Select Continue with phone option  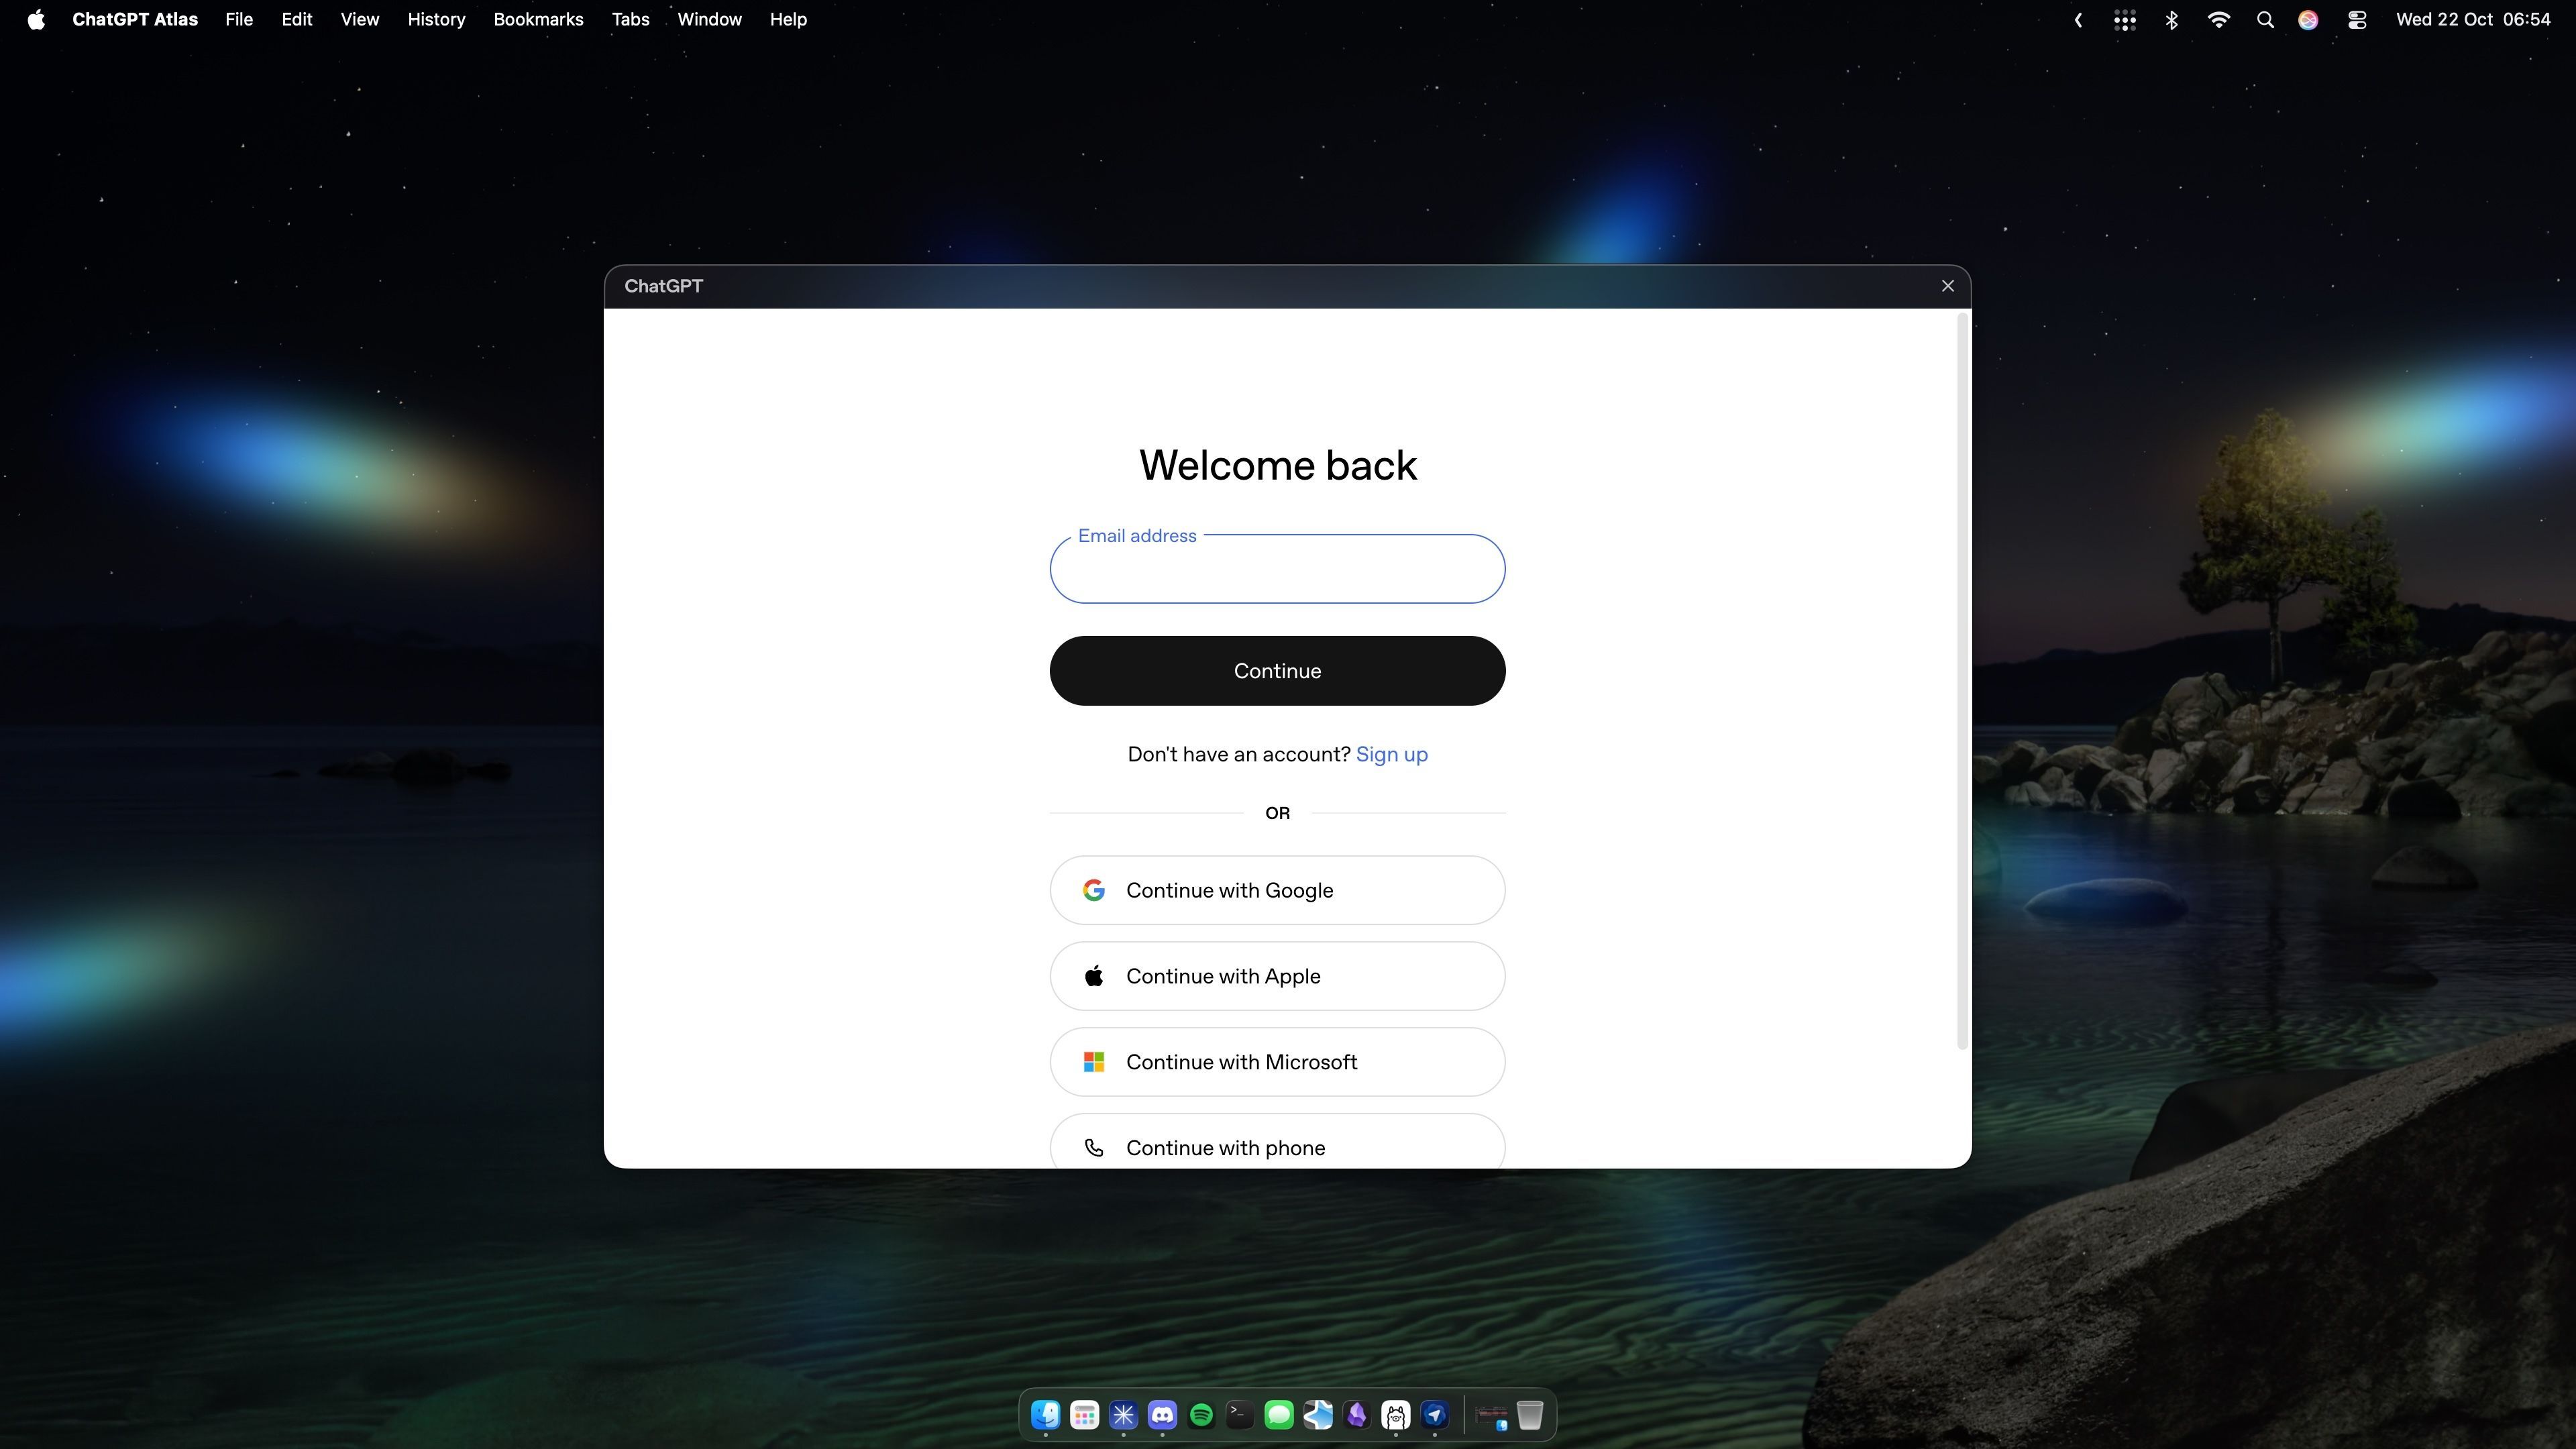[1277, 1146]
